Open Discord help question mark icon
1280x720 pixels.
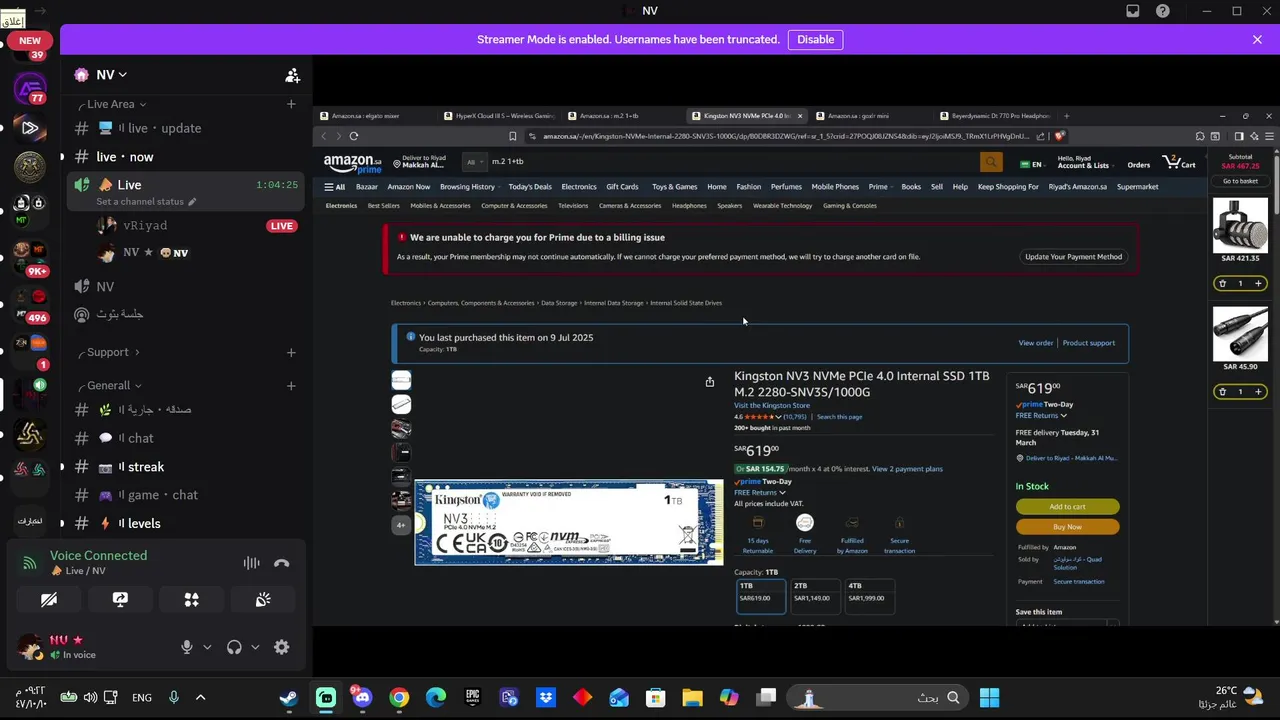(1163, 11)
